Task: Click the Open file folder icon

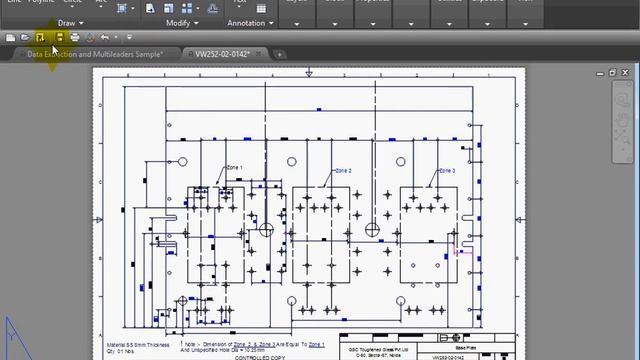Action: tap(25, 38)
